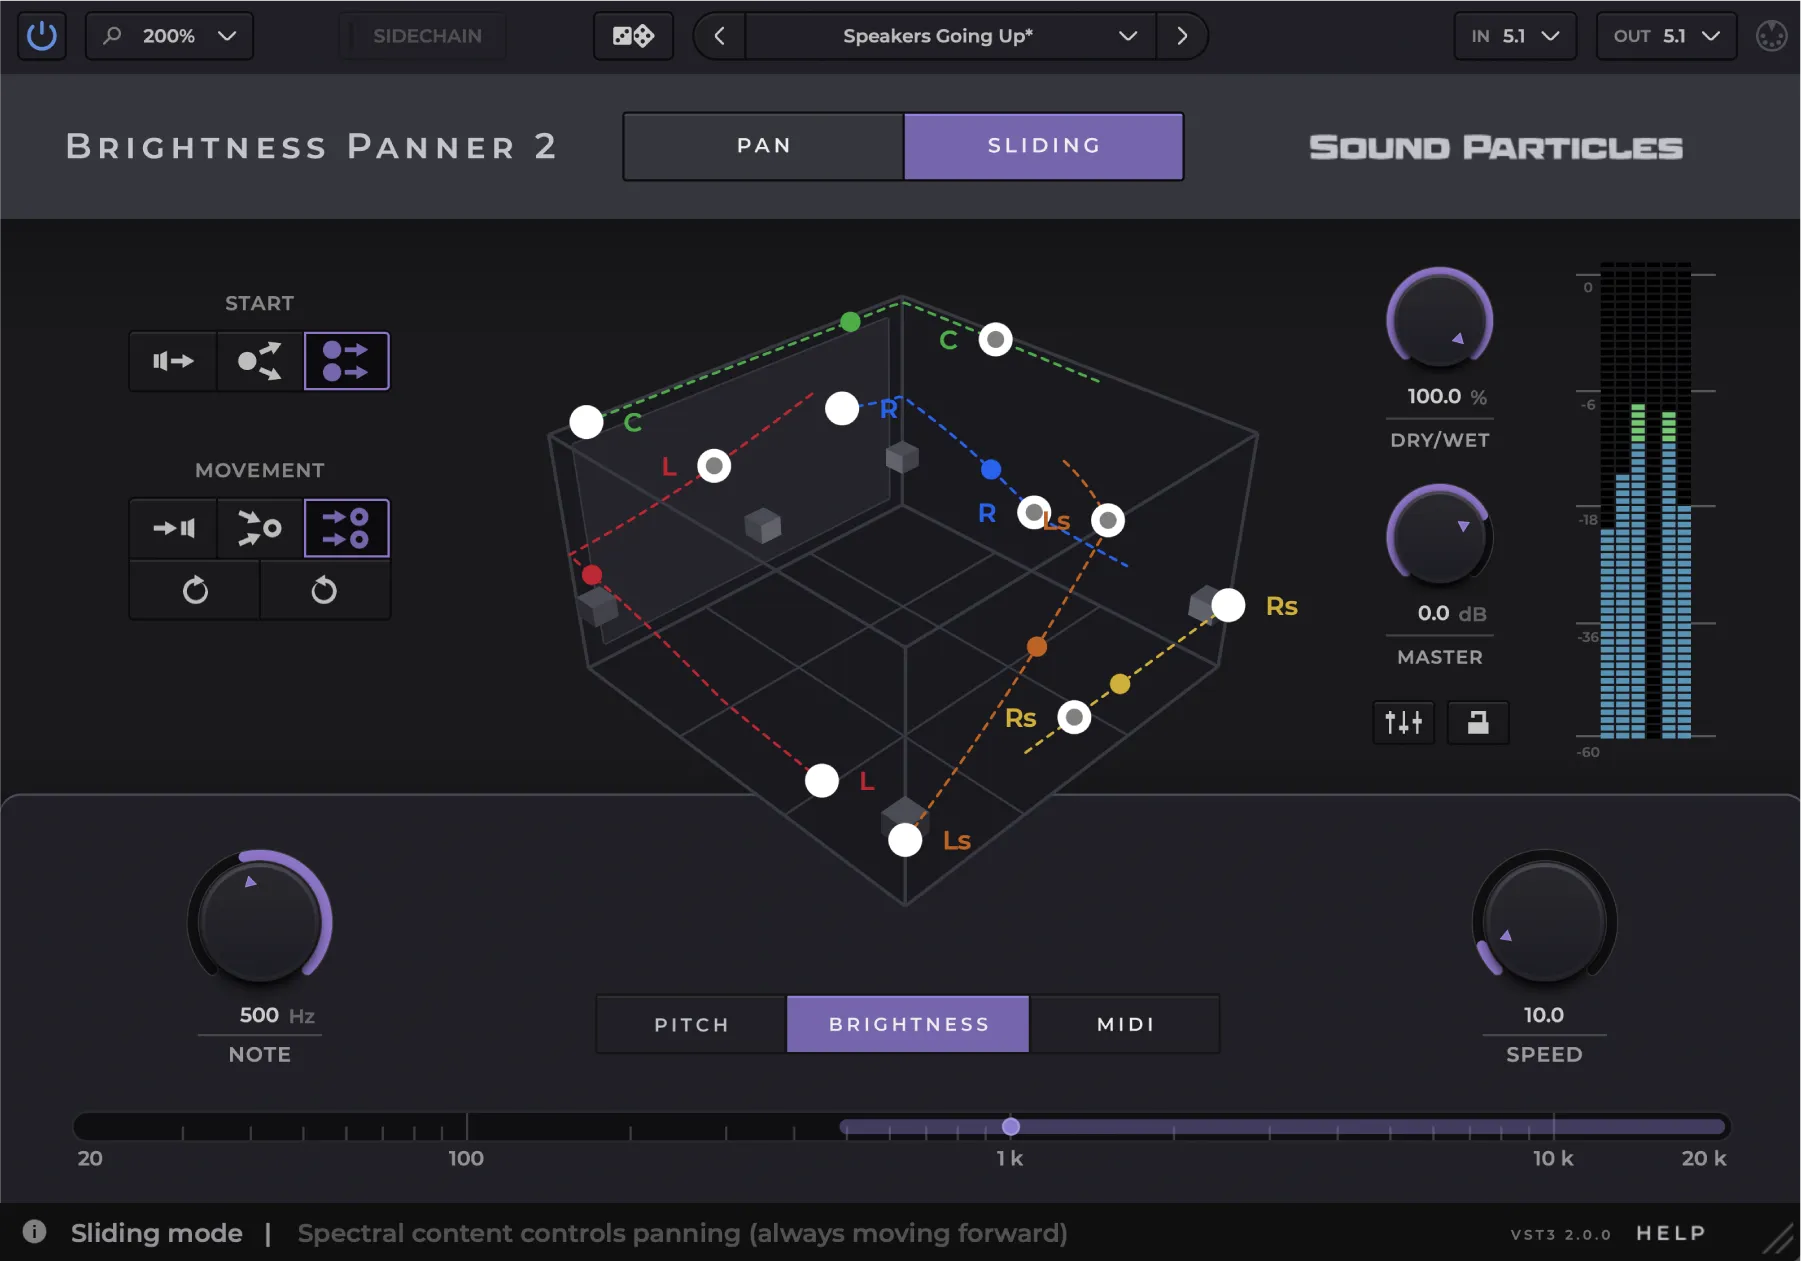The height and width of the screenshot is (1261, 1801).
Task: Click the right rotate reset icon
Action: coord(324,590)
